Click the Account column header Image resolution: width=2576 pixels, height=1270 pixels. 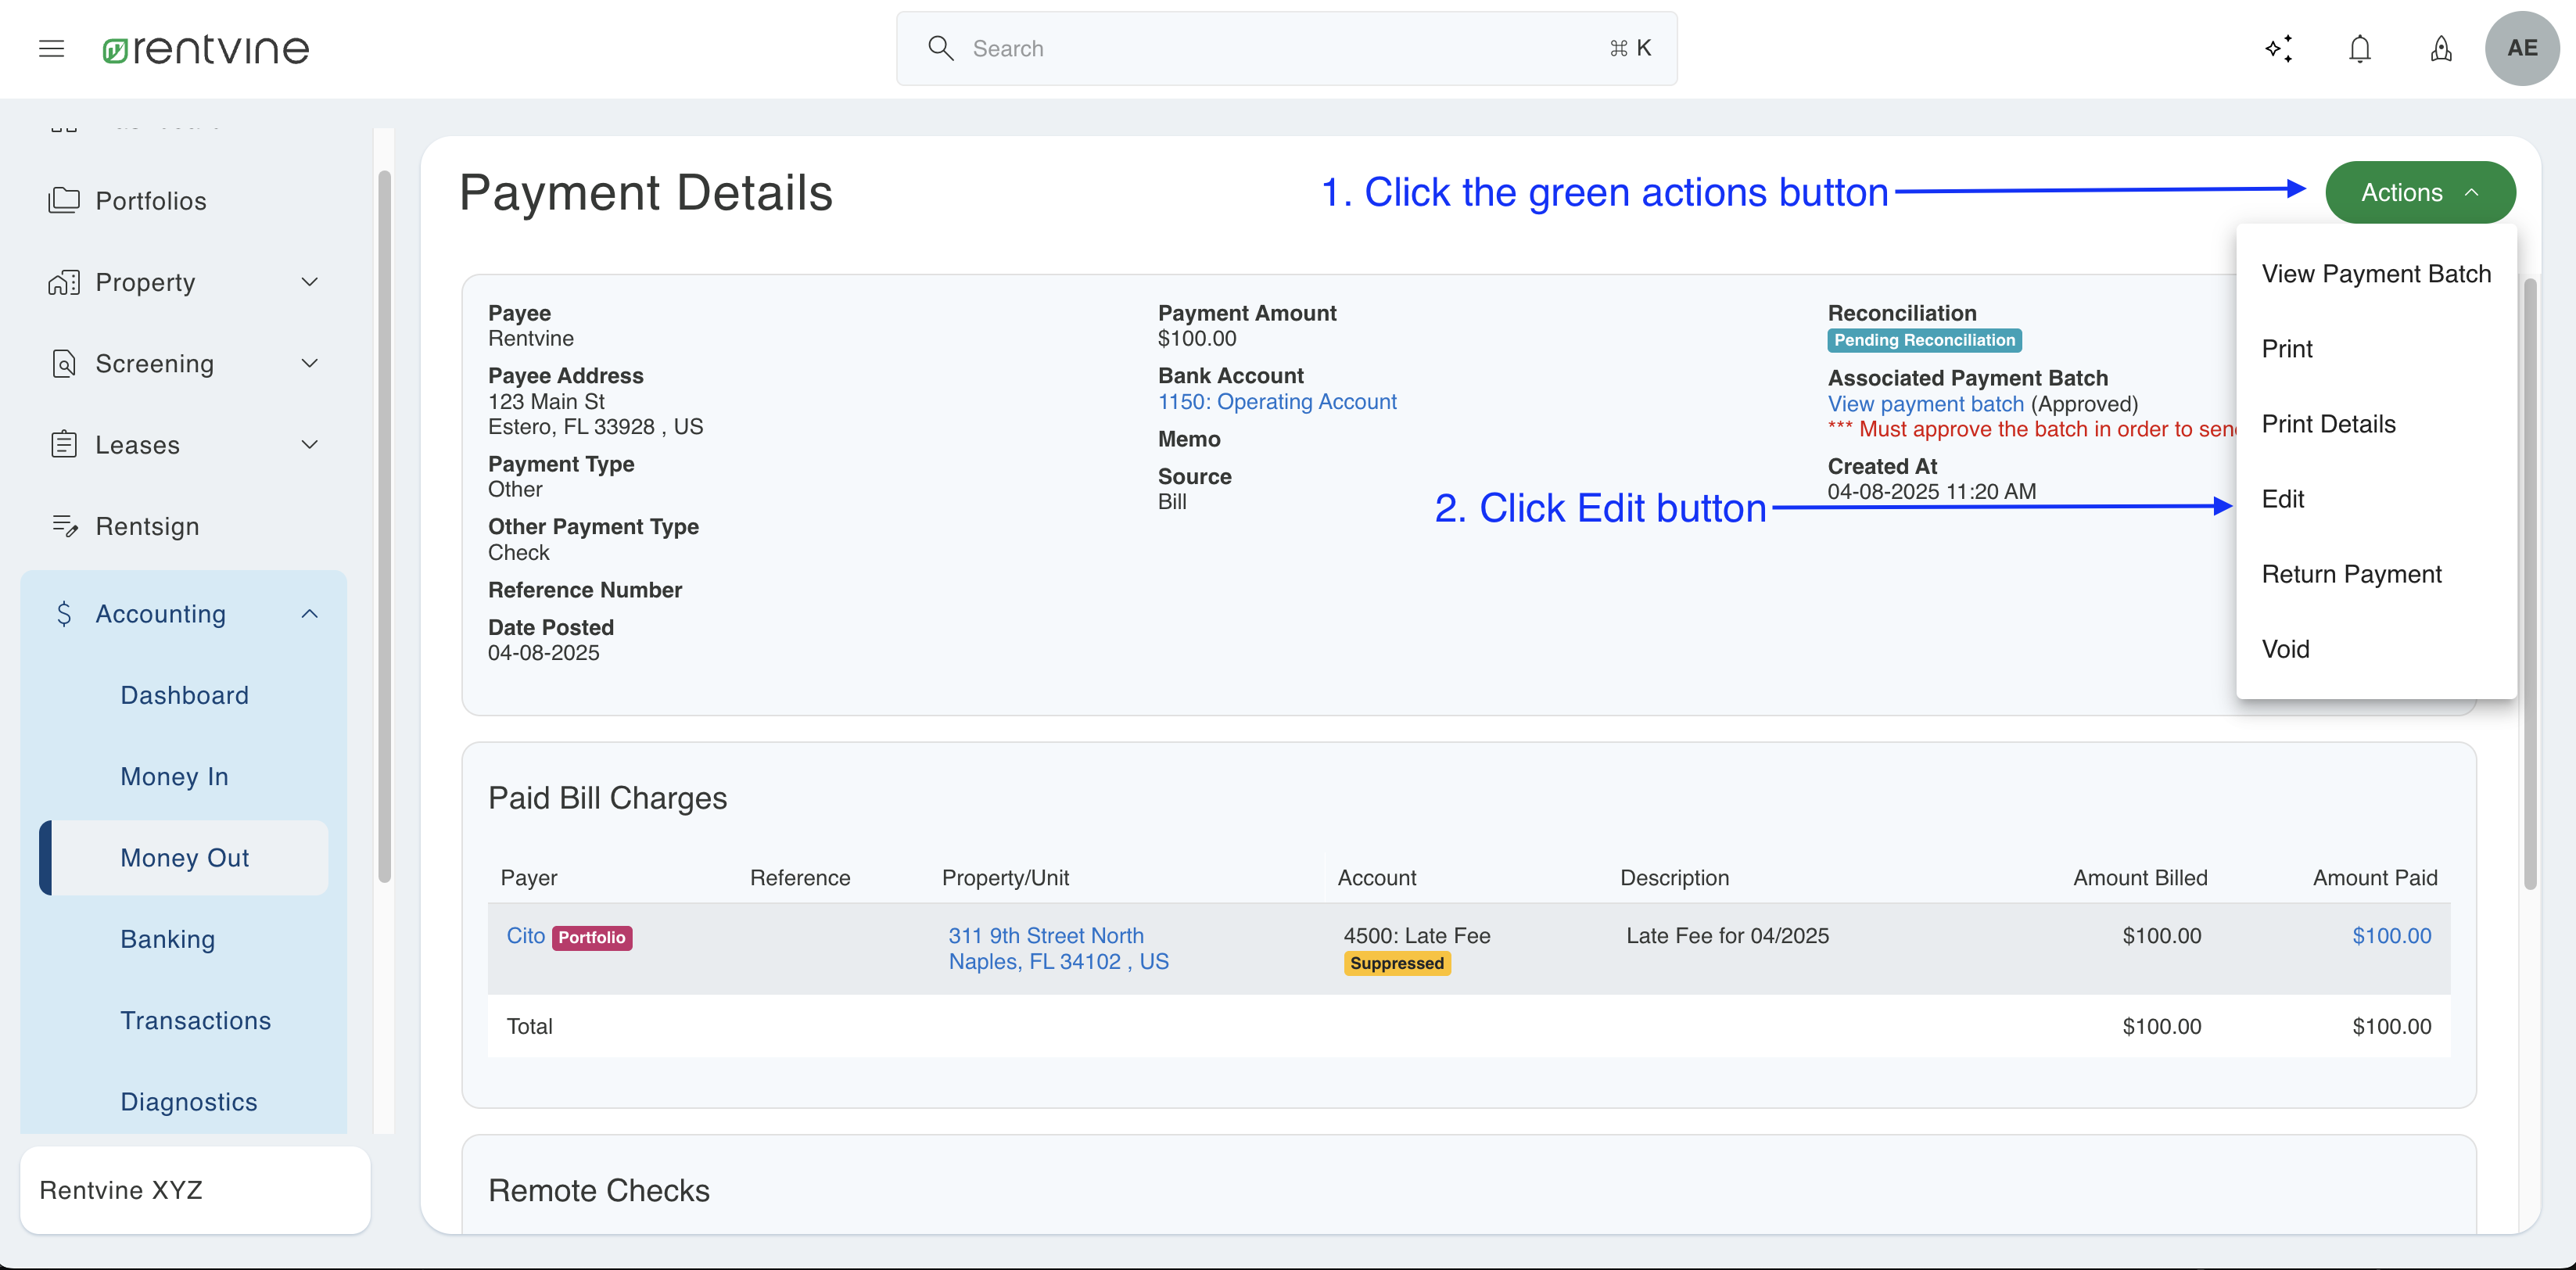coord(1376,878)
